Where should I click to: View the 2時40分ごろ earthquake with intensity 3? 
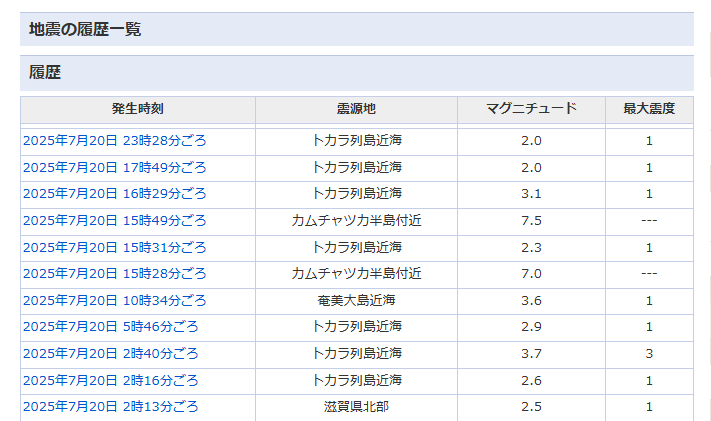pyautogui.click(x=111, y=353)
